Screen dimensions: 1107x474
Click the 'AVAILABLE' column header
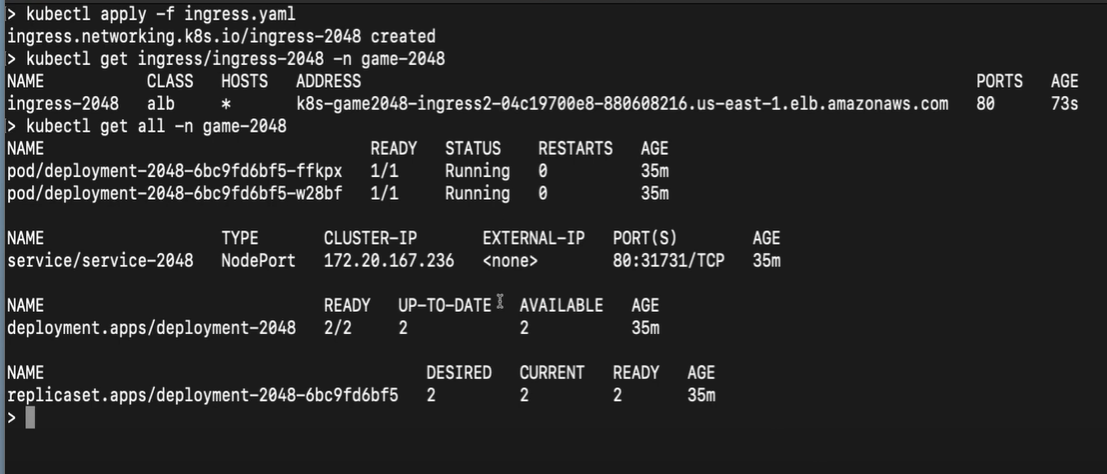pos(561,306)
